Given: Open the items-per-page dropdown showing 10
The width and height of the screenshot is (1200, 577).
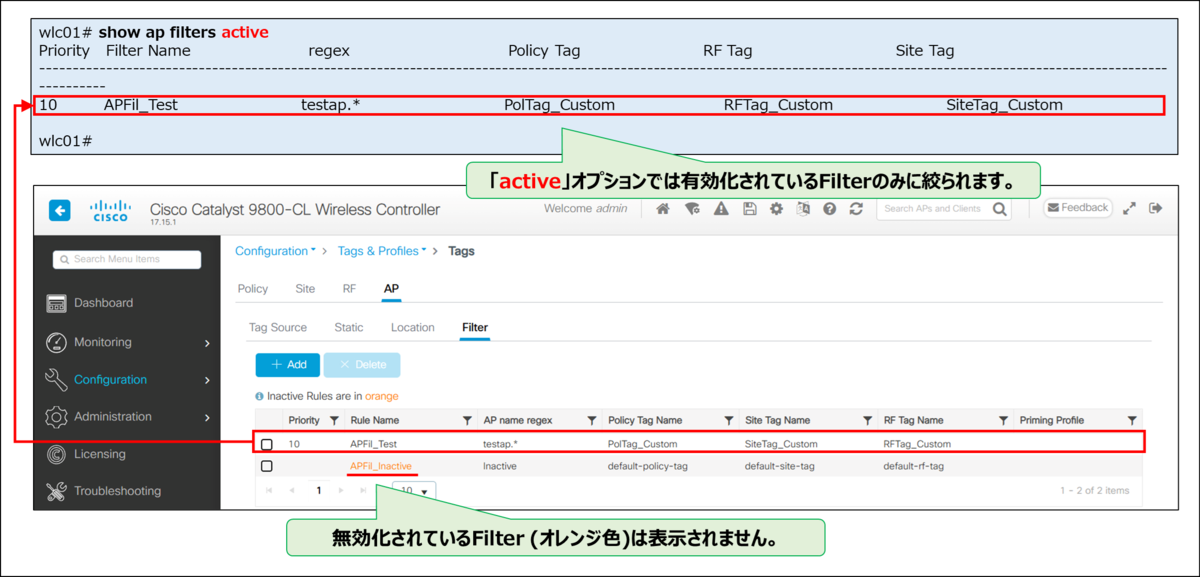Looking at the screenshot, I should click(412, 491).
